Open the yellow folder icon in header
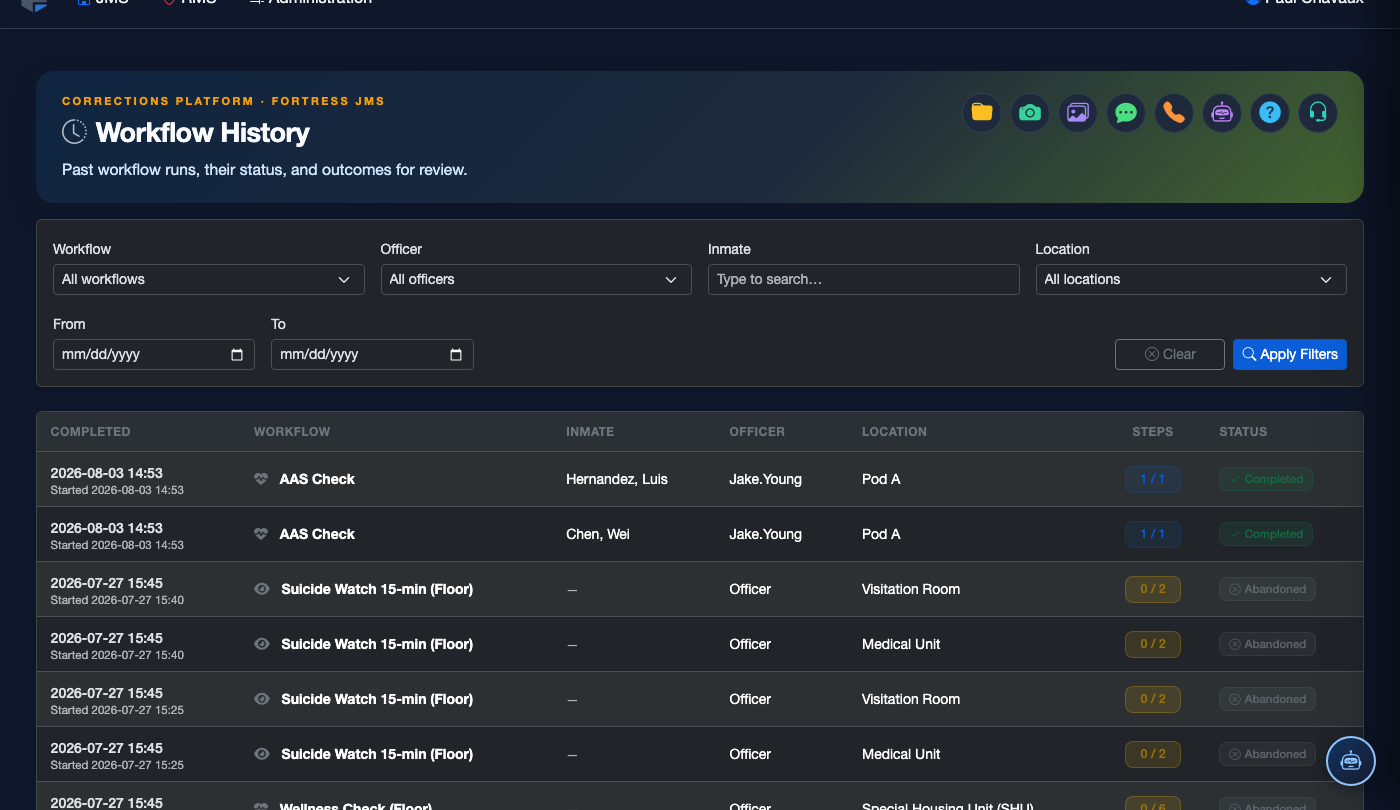Image resolution: width=1400 pixels, height=810 pixels. click(x=982, y=112)
